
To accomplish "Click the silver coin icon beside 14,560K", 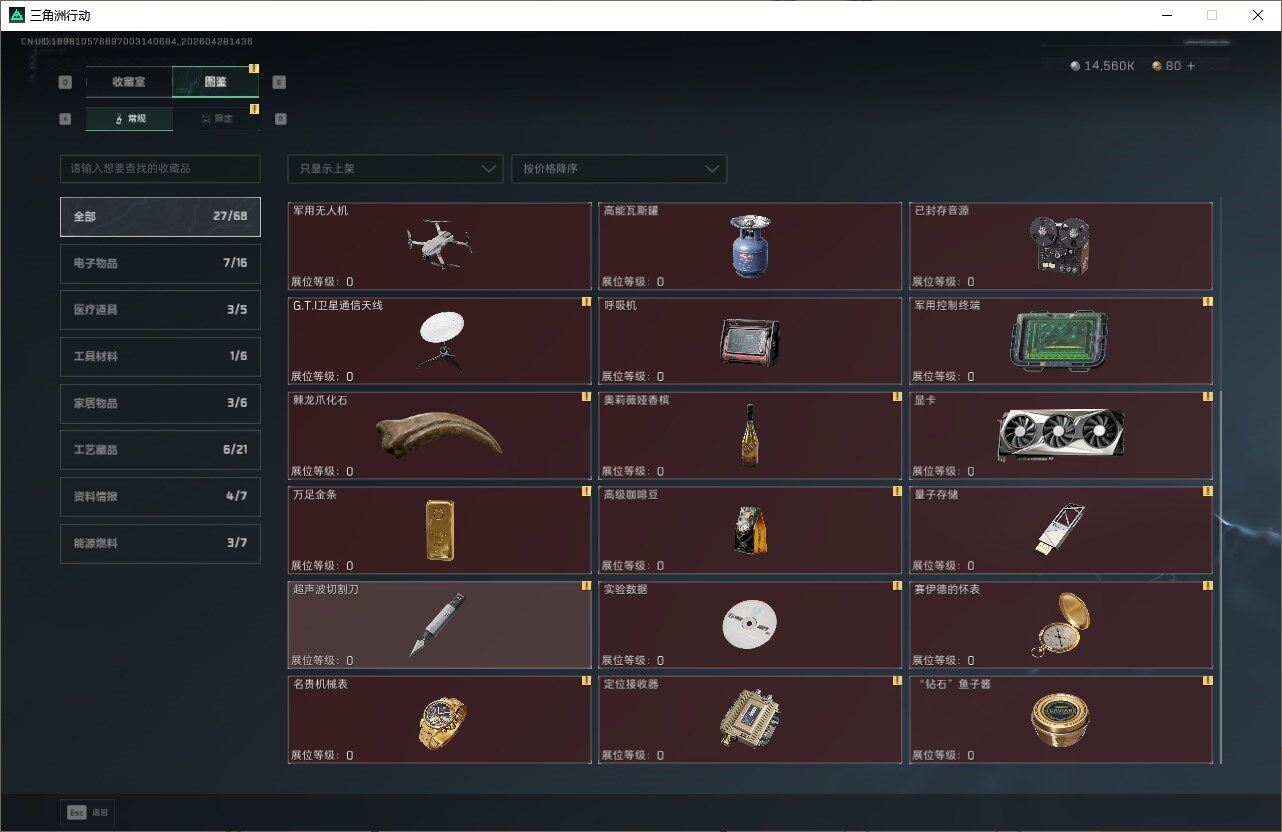I will (1075, 66).
